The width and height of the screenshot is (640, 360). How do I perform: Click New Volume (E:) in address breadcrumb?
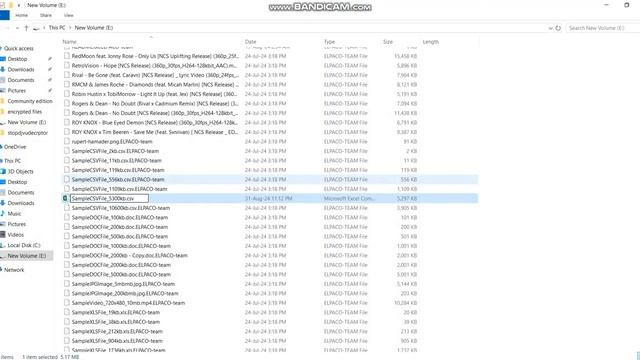click(94, 28)
